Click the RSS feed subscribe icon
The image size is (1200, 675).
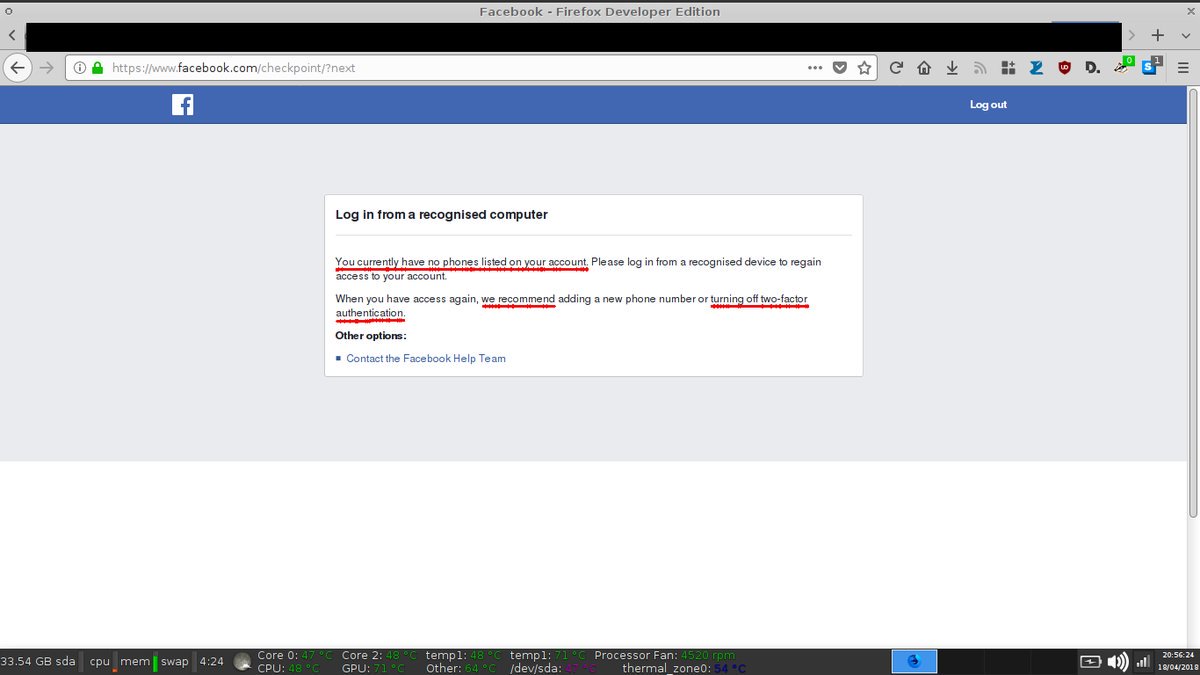[x=980, y=68]
